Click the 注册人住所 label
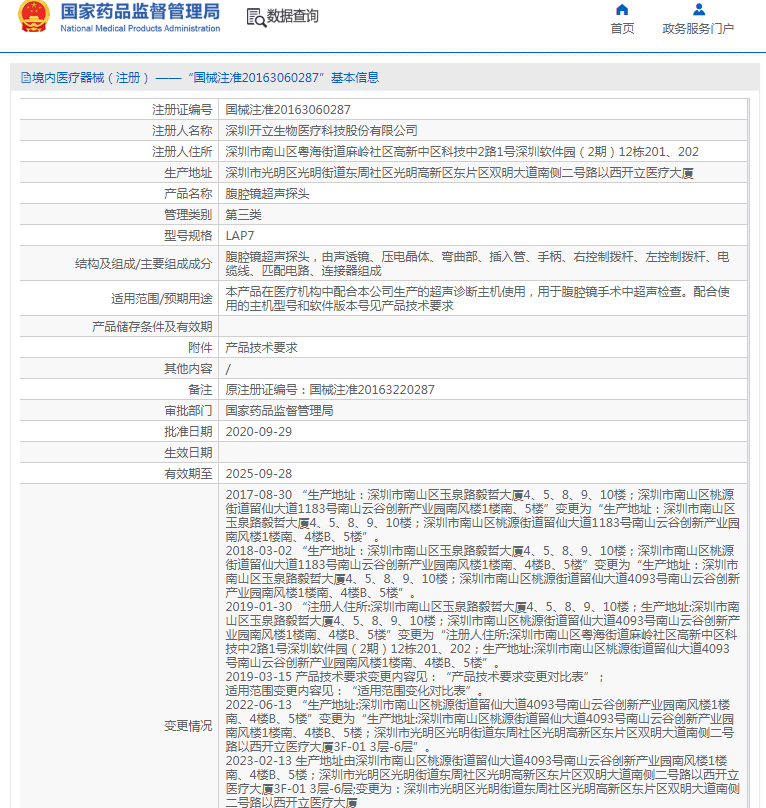766x808 pixels. 182,152
